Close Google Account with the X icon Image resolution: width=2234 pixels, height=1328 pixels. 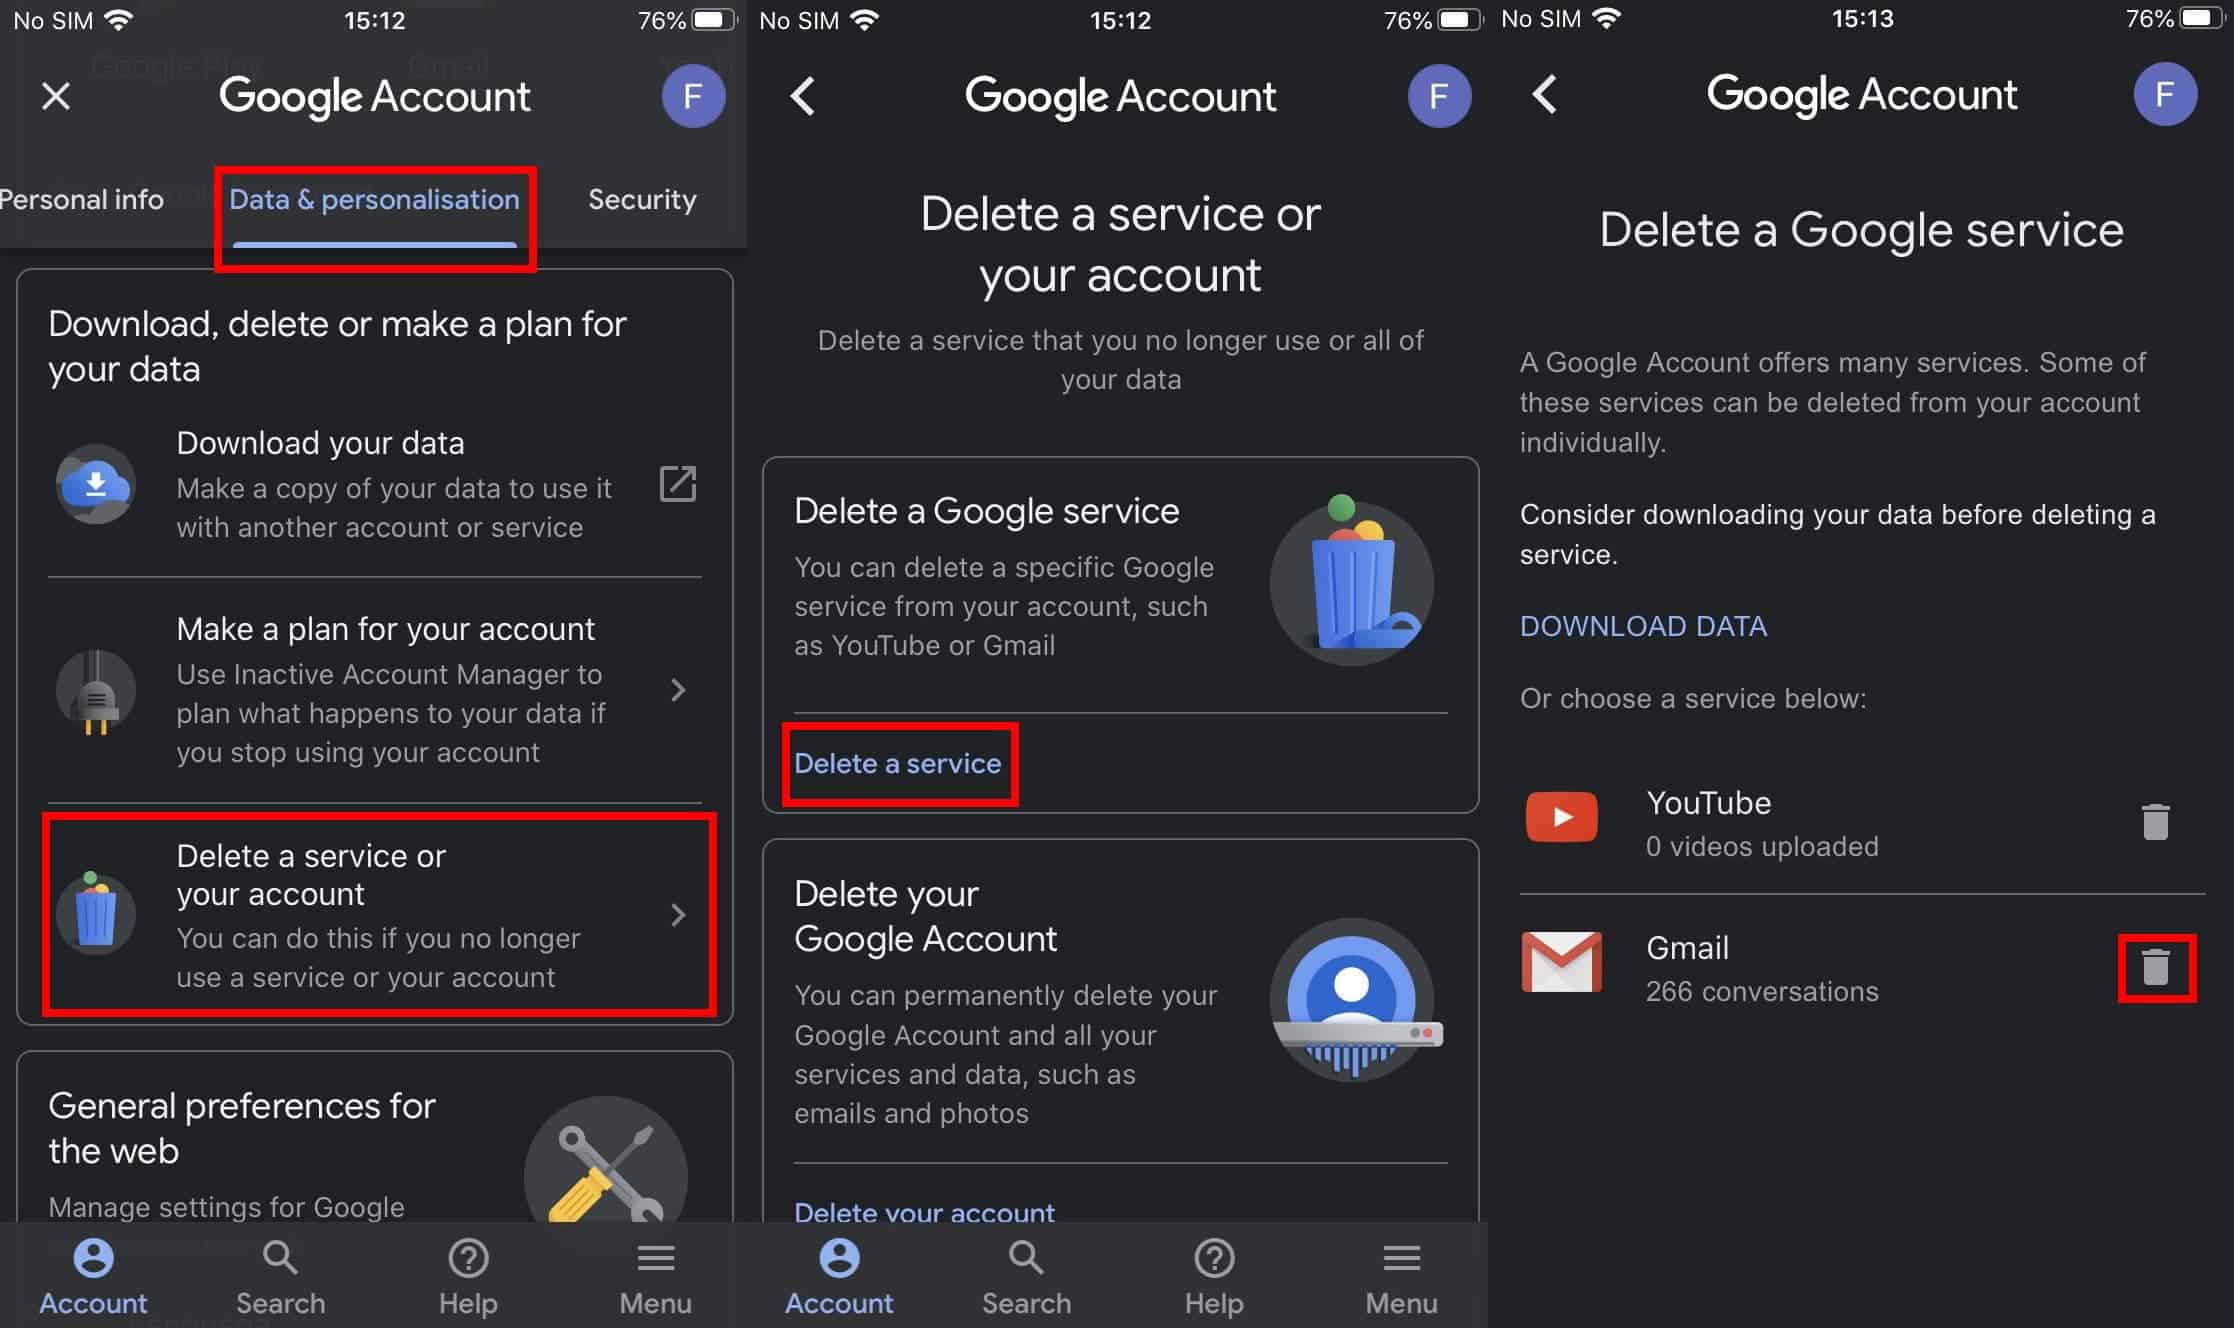coord(56,96)
